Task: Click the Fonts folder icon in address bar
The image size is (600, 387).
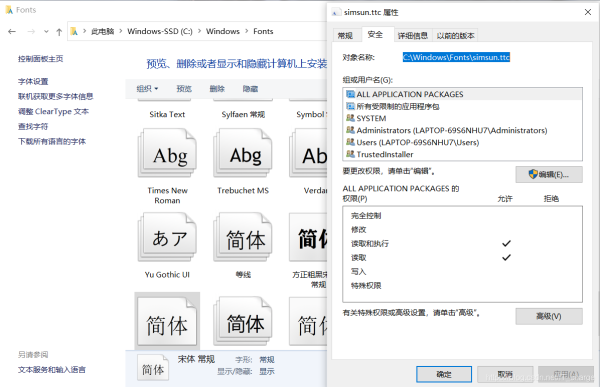Action: coord(74,31)
